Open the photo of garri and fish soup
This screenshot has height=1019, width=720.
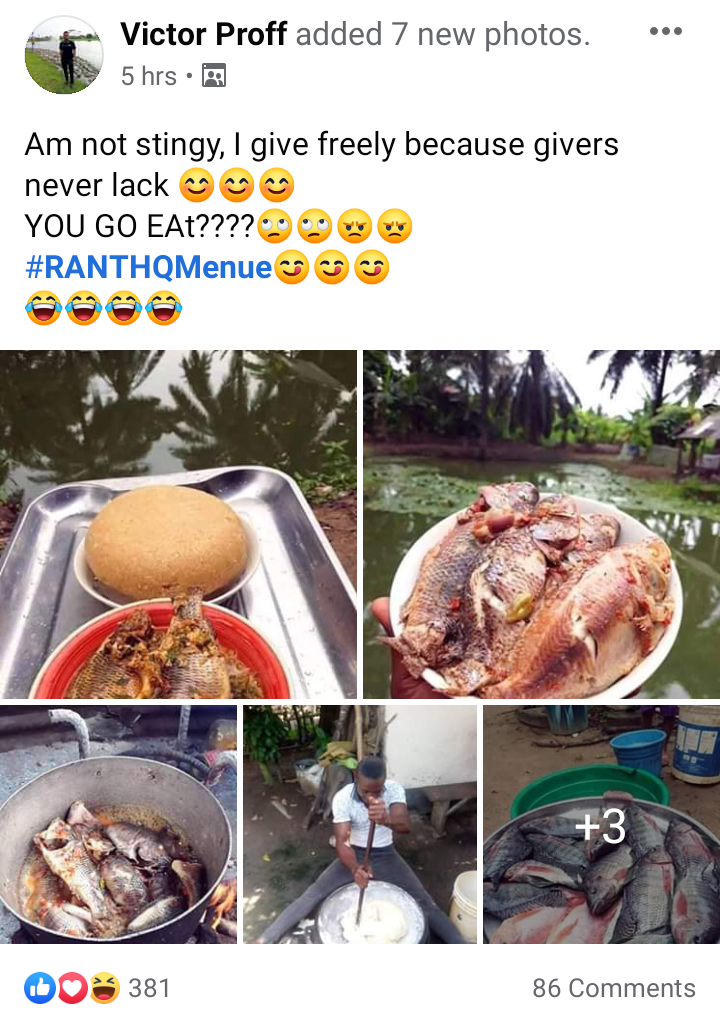[178, 524]
